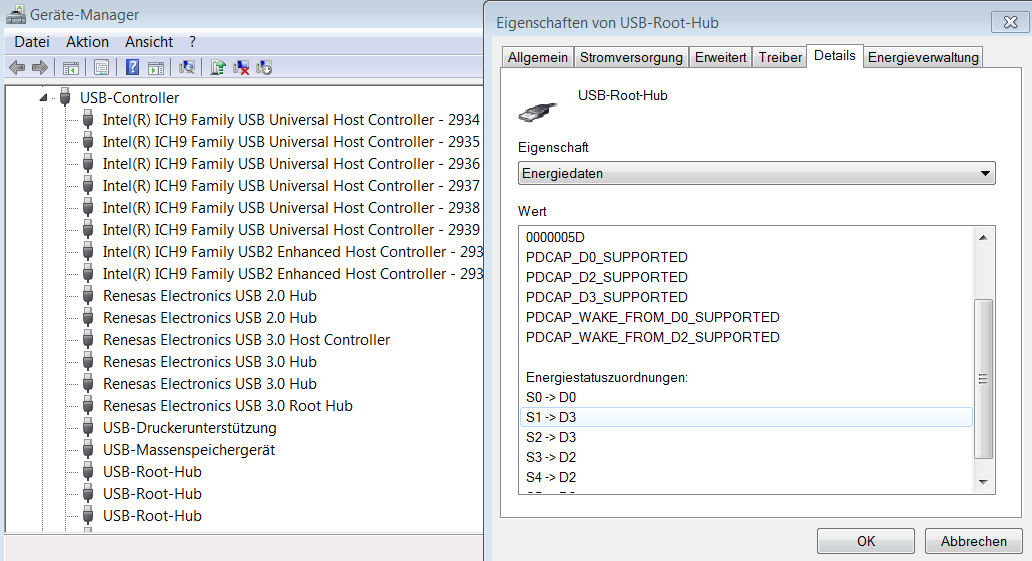Open the properties toolbar icon
The image size is (1032, 561).
click(x=101, y=67)
